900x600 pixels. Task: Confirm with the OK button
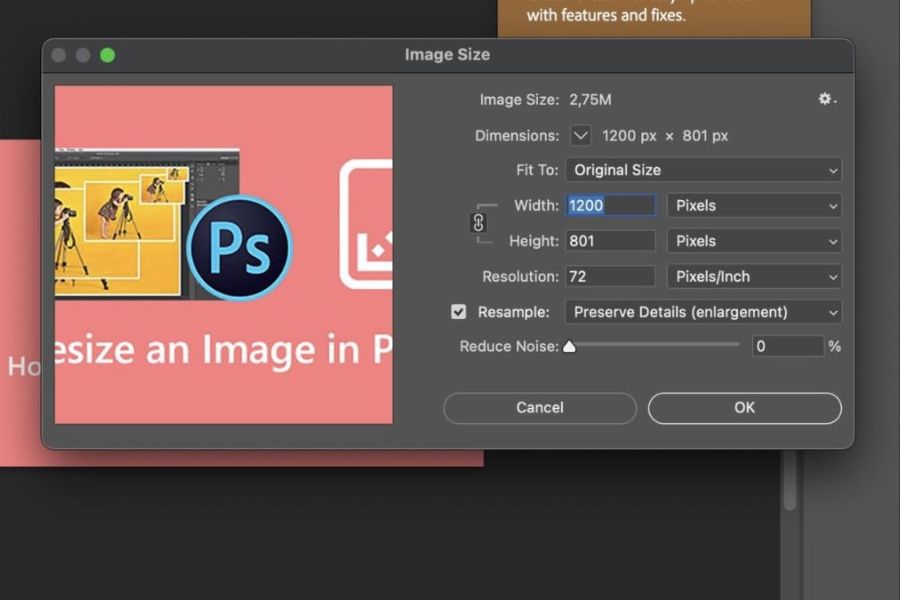(x=744, y=407)
